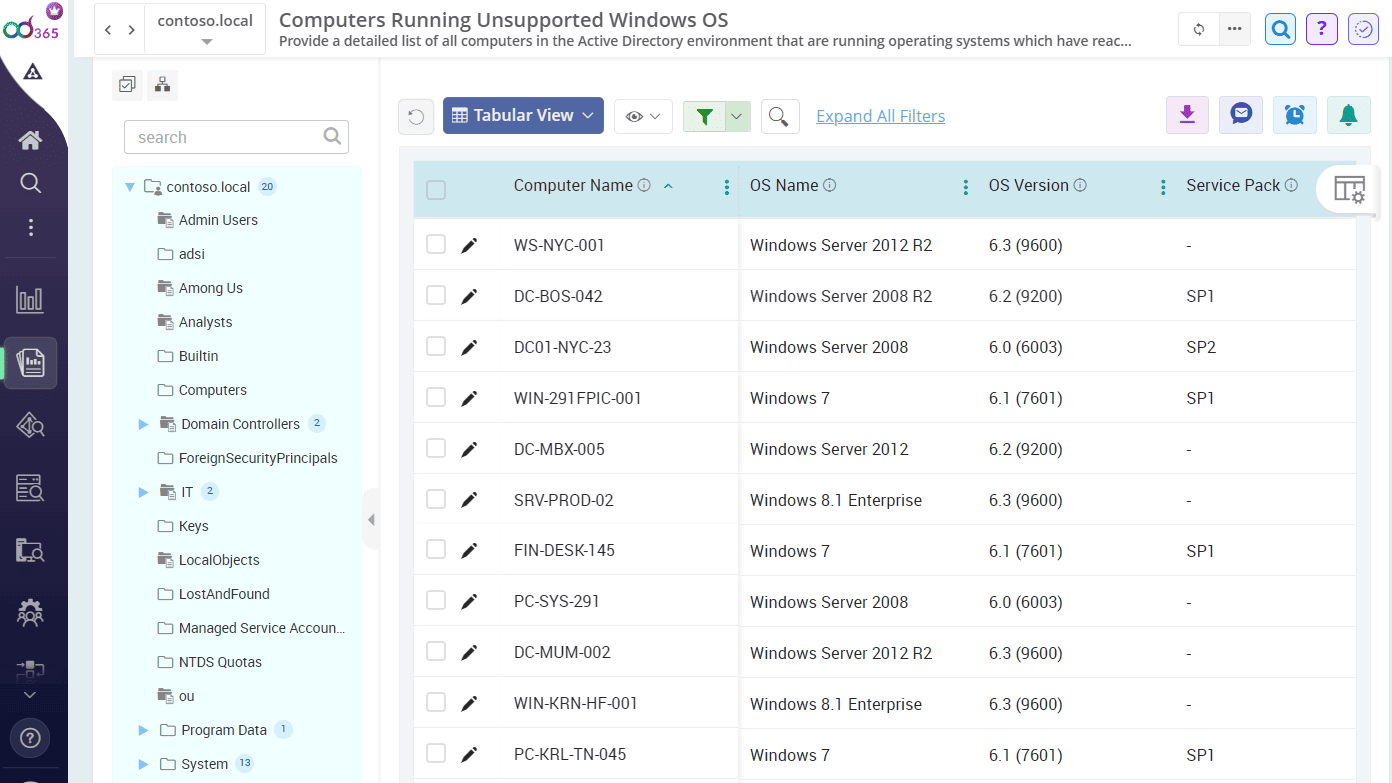
Task: Open the email subscription icon
Action: point(1241,114)
